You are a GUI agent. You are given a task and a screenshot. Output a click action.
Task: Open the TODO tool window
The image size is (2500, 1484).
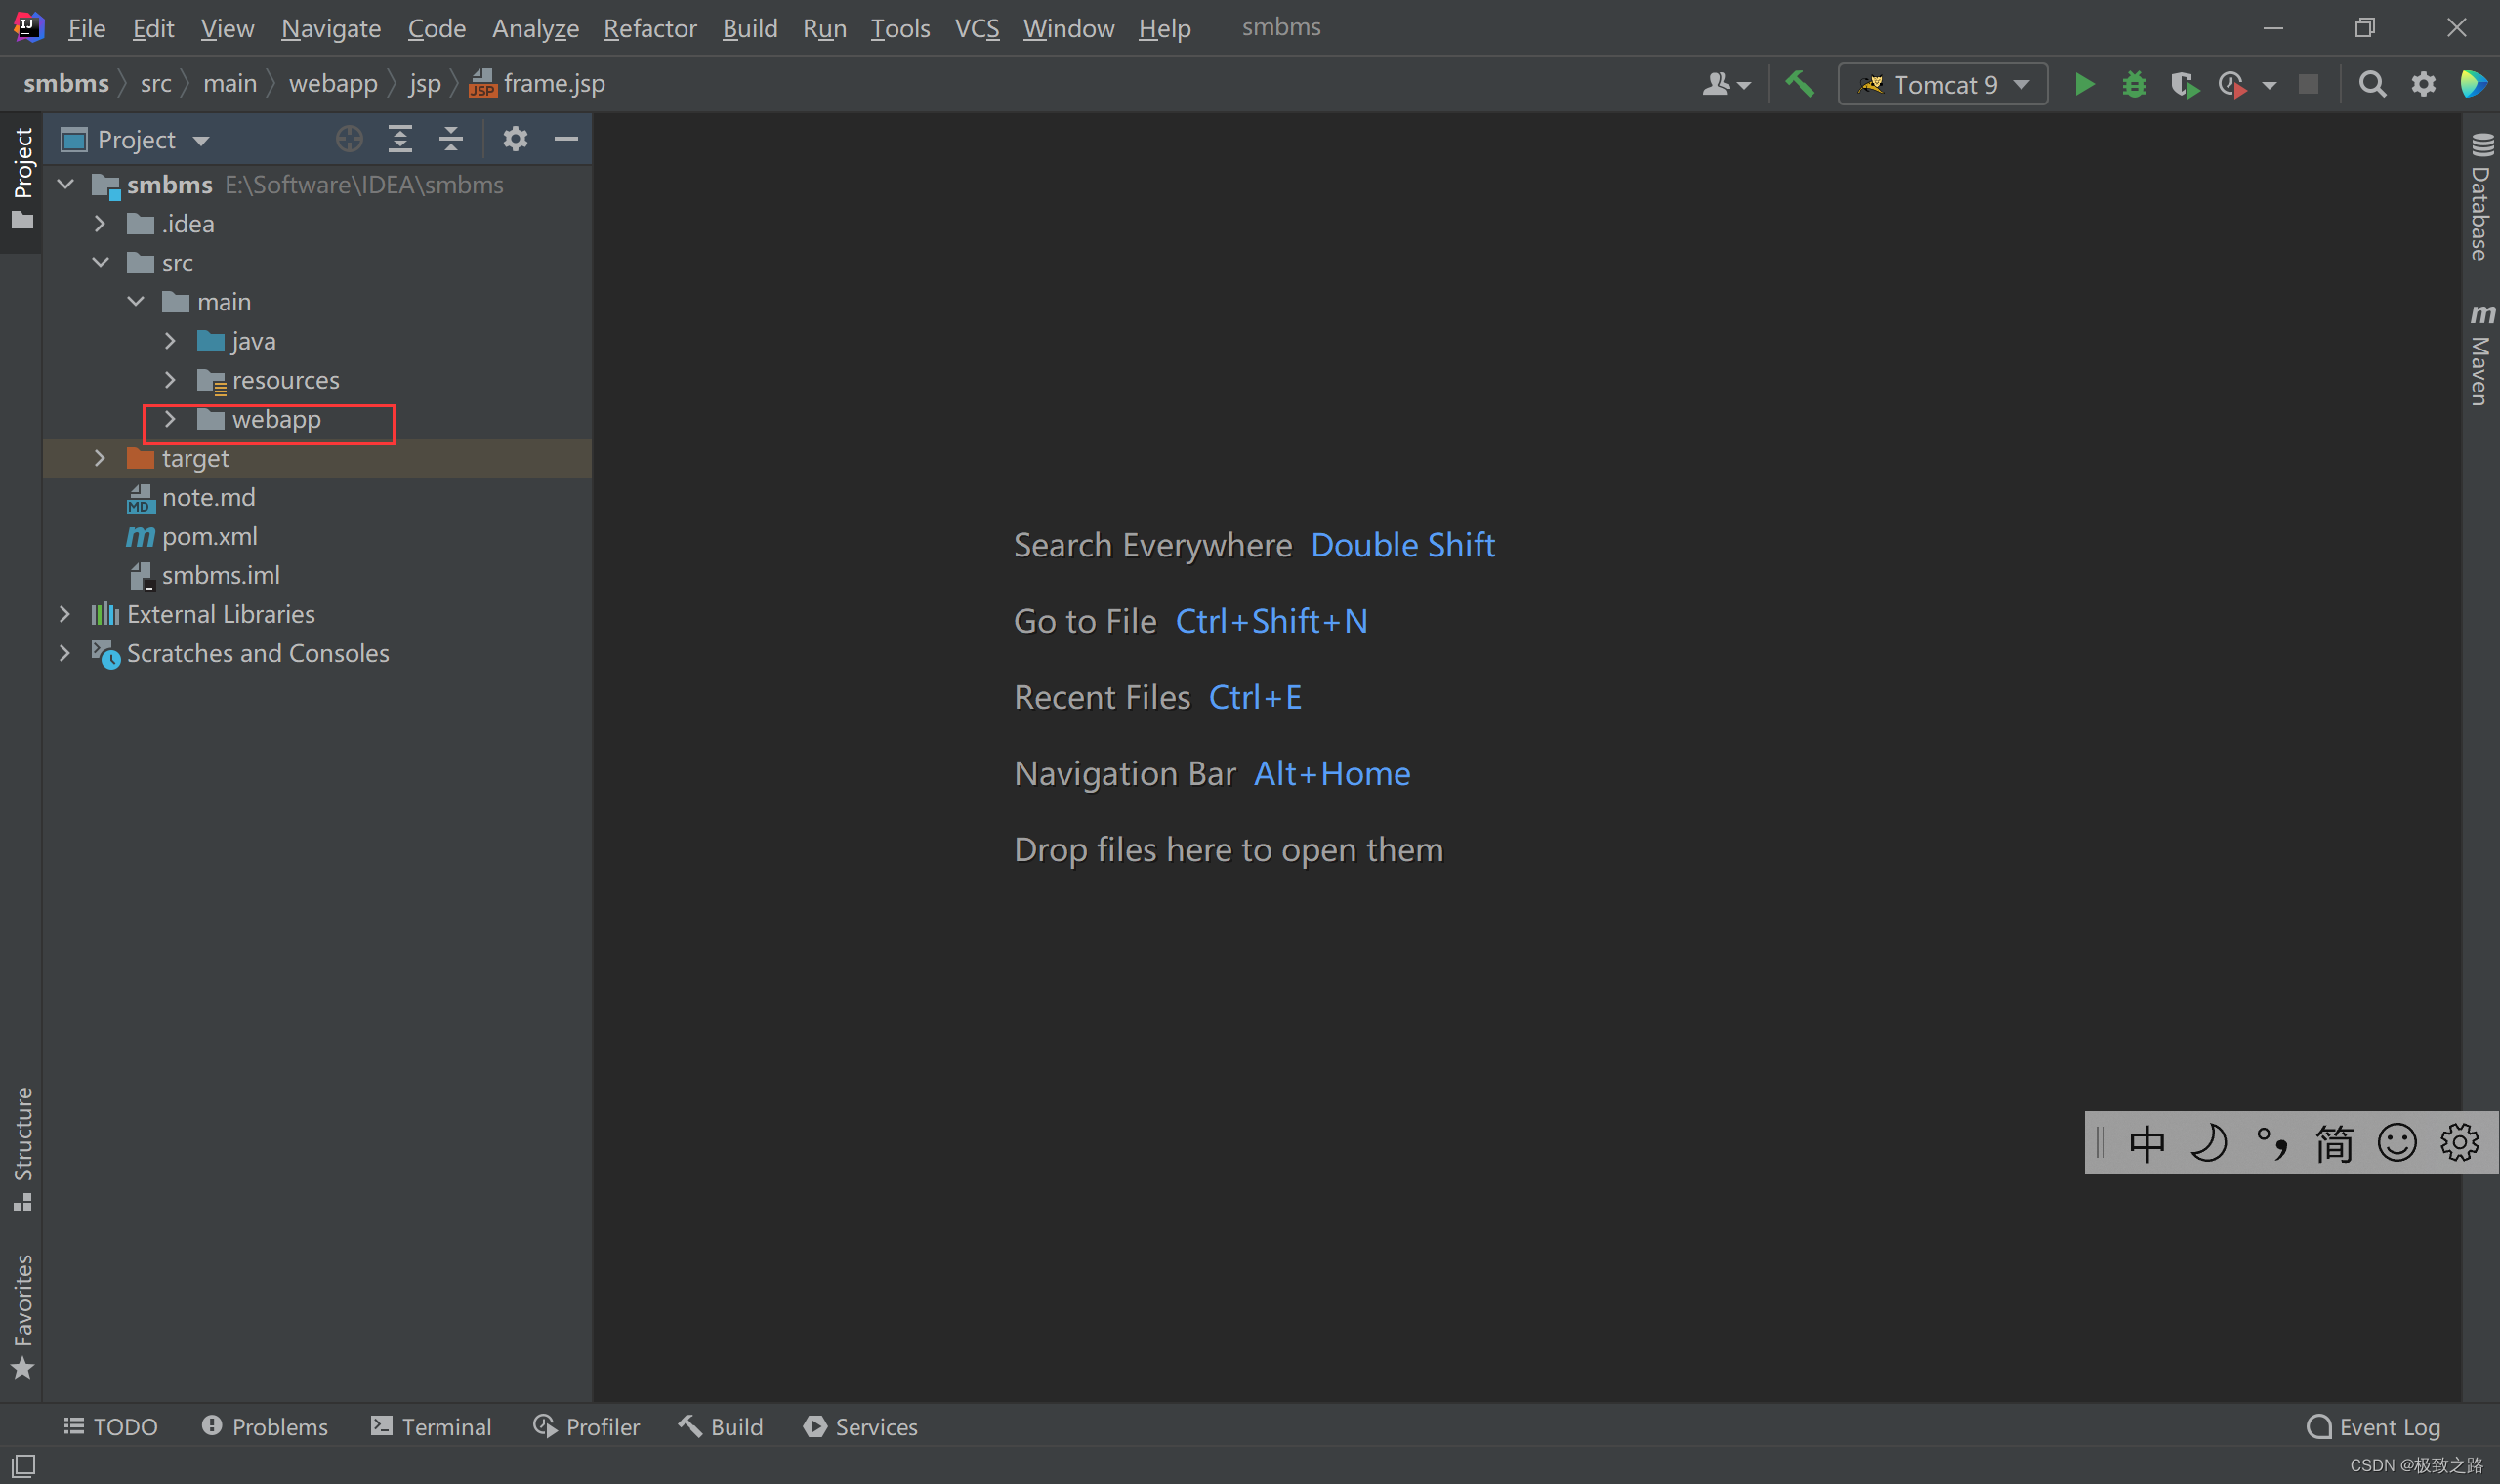tap(111, 1427)
